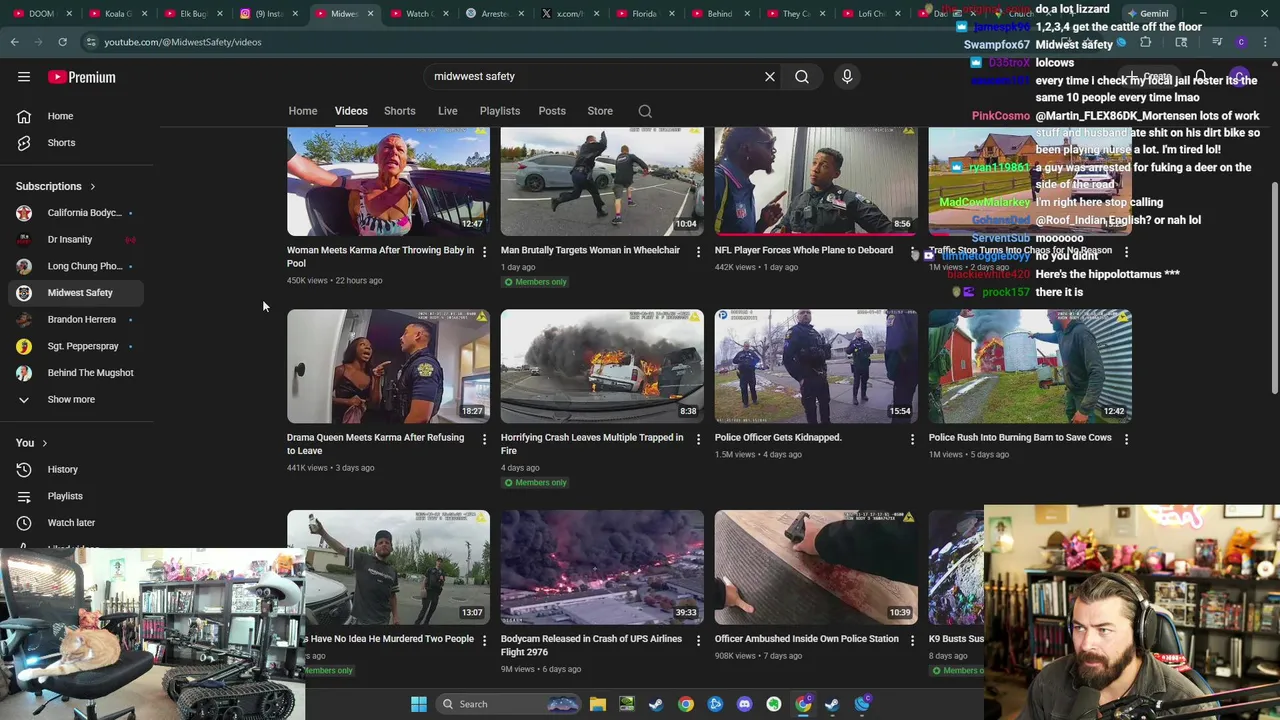Image resolution: width=1280 pixels, height=720 pixels.
Task: Open the YouTube hamburger guide menu
Action: 24,77
